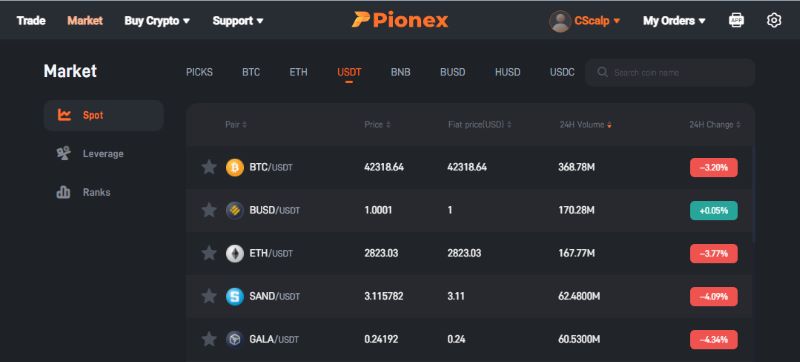This screenshot has width=800, height=362.
Task: Click the CScalp profile avatar
Action: (560, 21)
